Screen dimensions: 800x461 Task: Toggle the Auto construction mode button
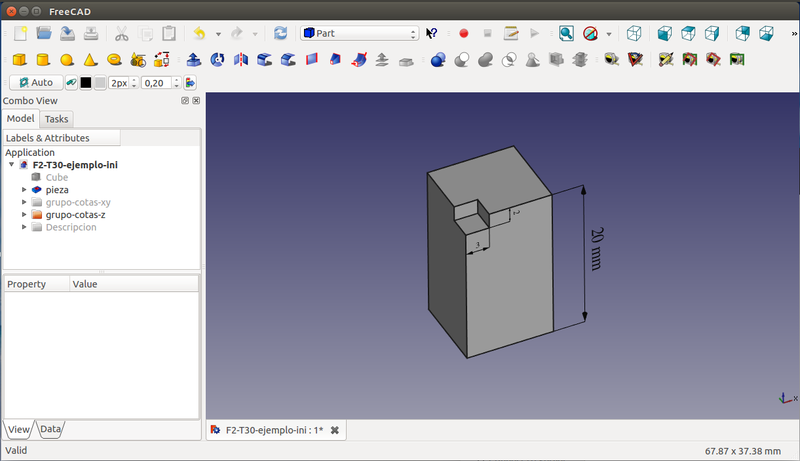36,82
